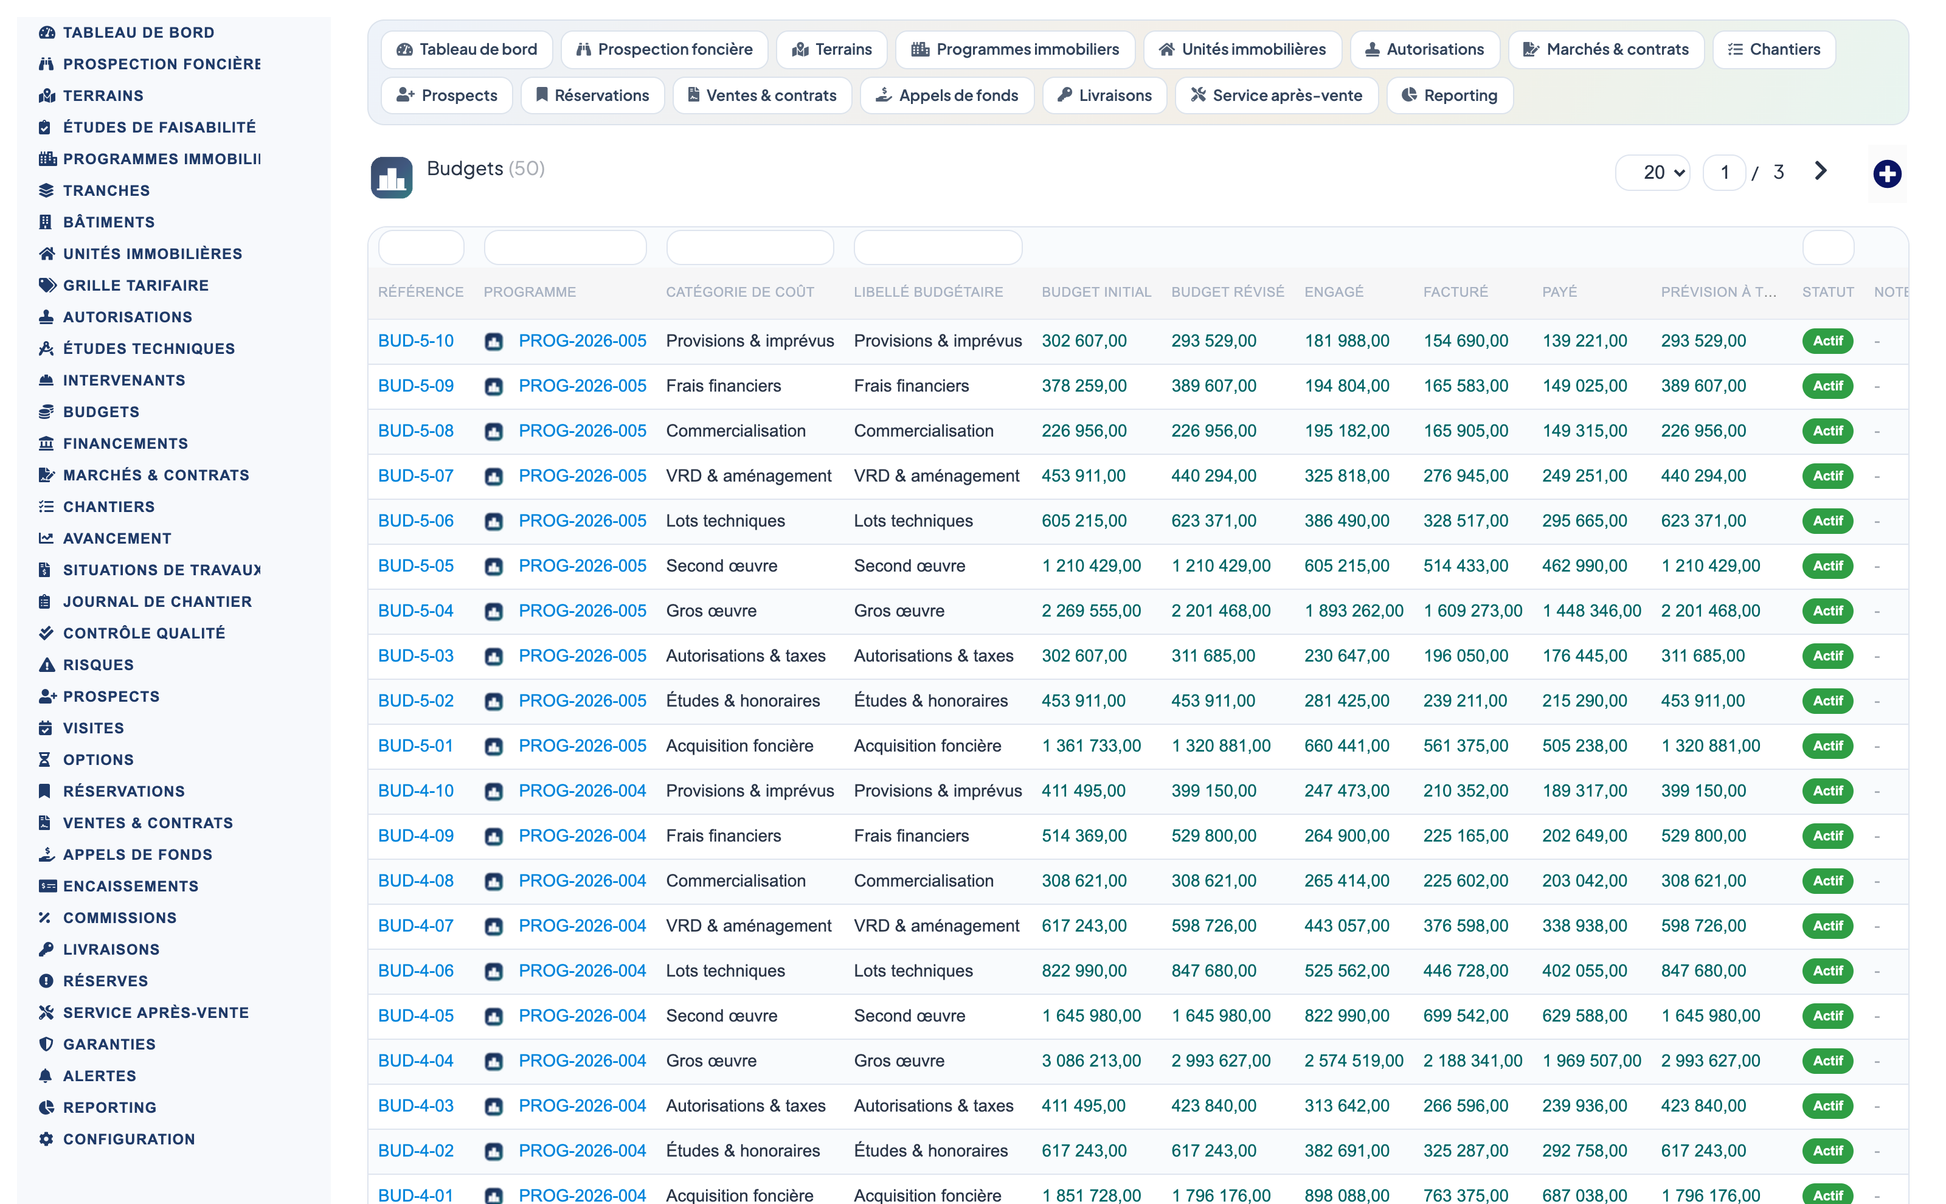Open the Livraisons top tab
The image size is (1946, 1204).
pyautogui.click(x=1105, y=95)
